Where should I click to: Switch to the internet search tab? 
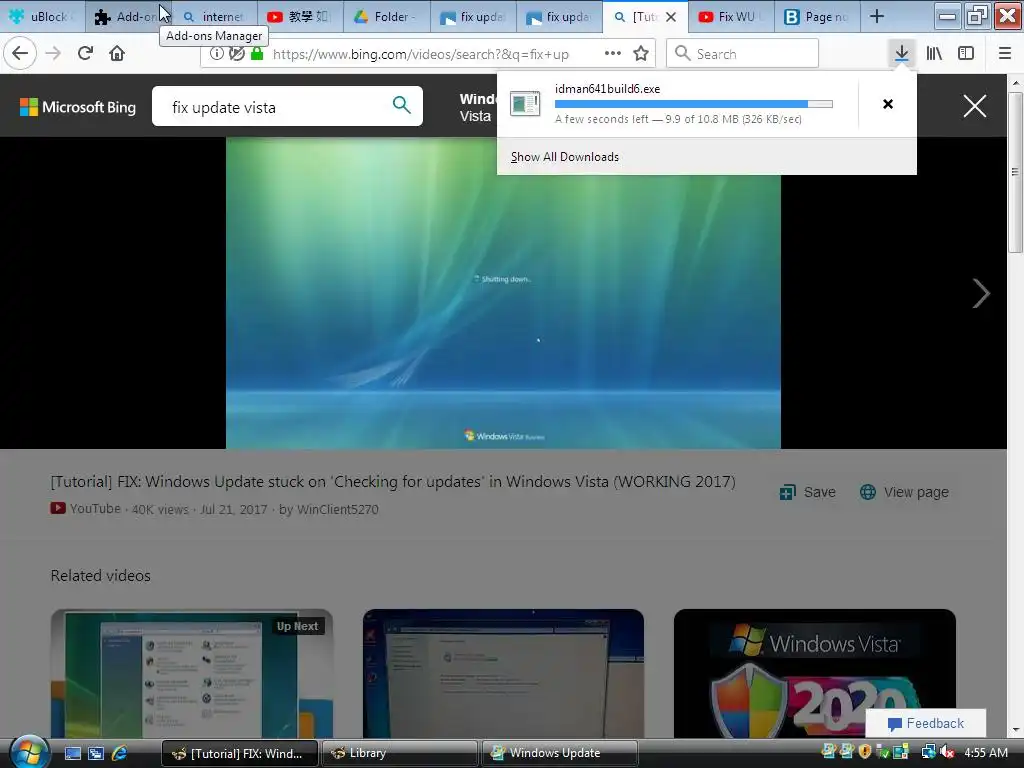pyautogui.click(x=214, y=16)
